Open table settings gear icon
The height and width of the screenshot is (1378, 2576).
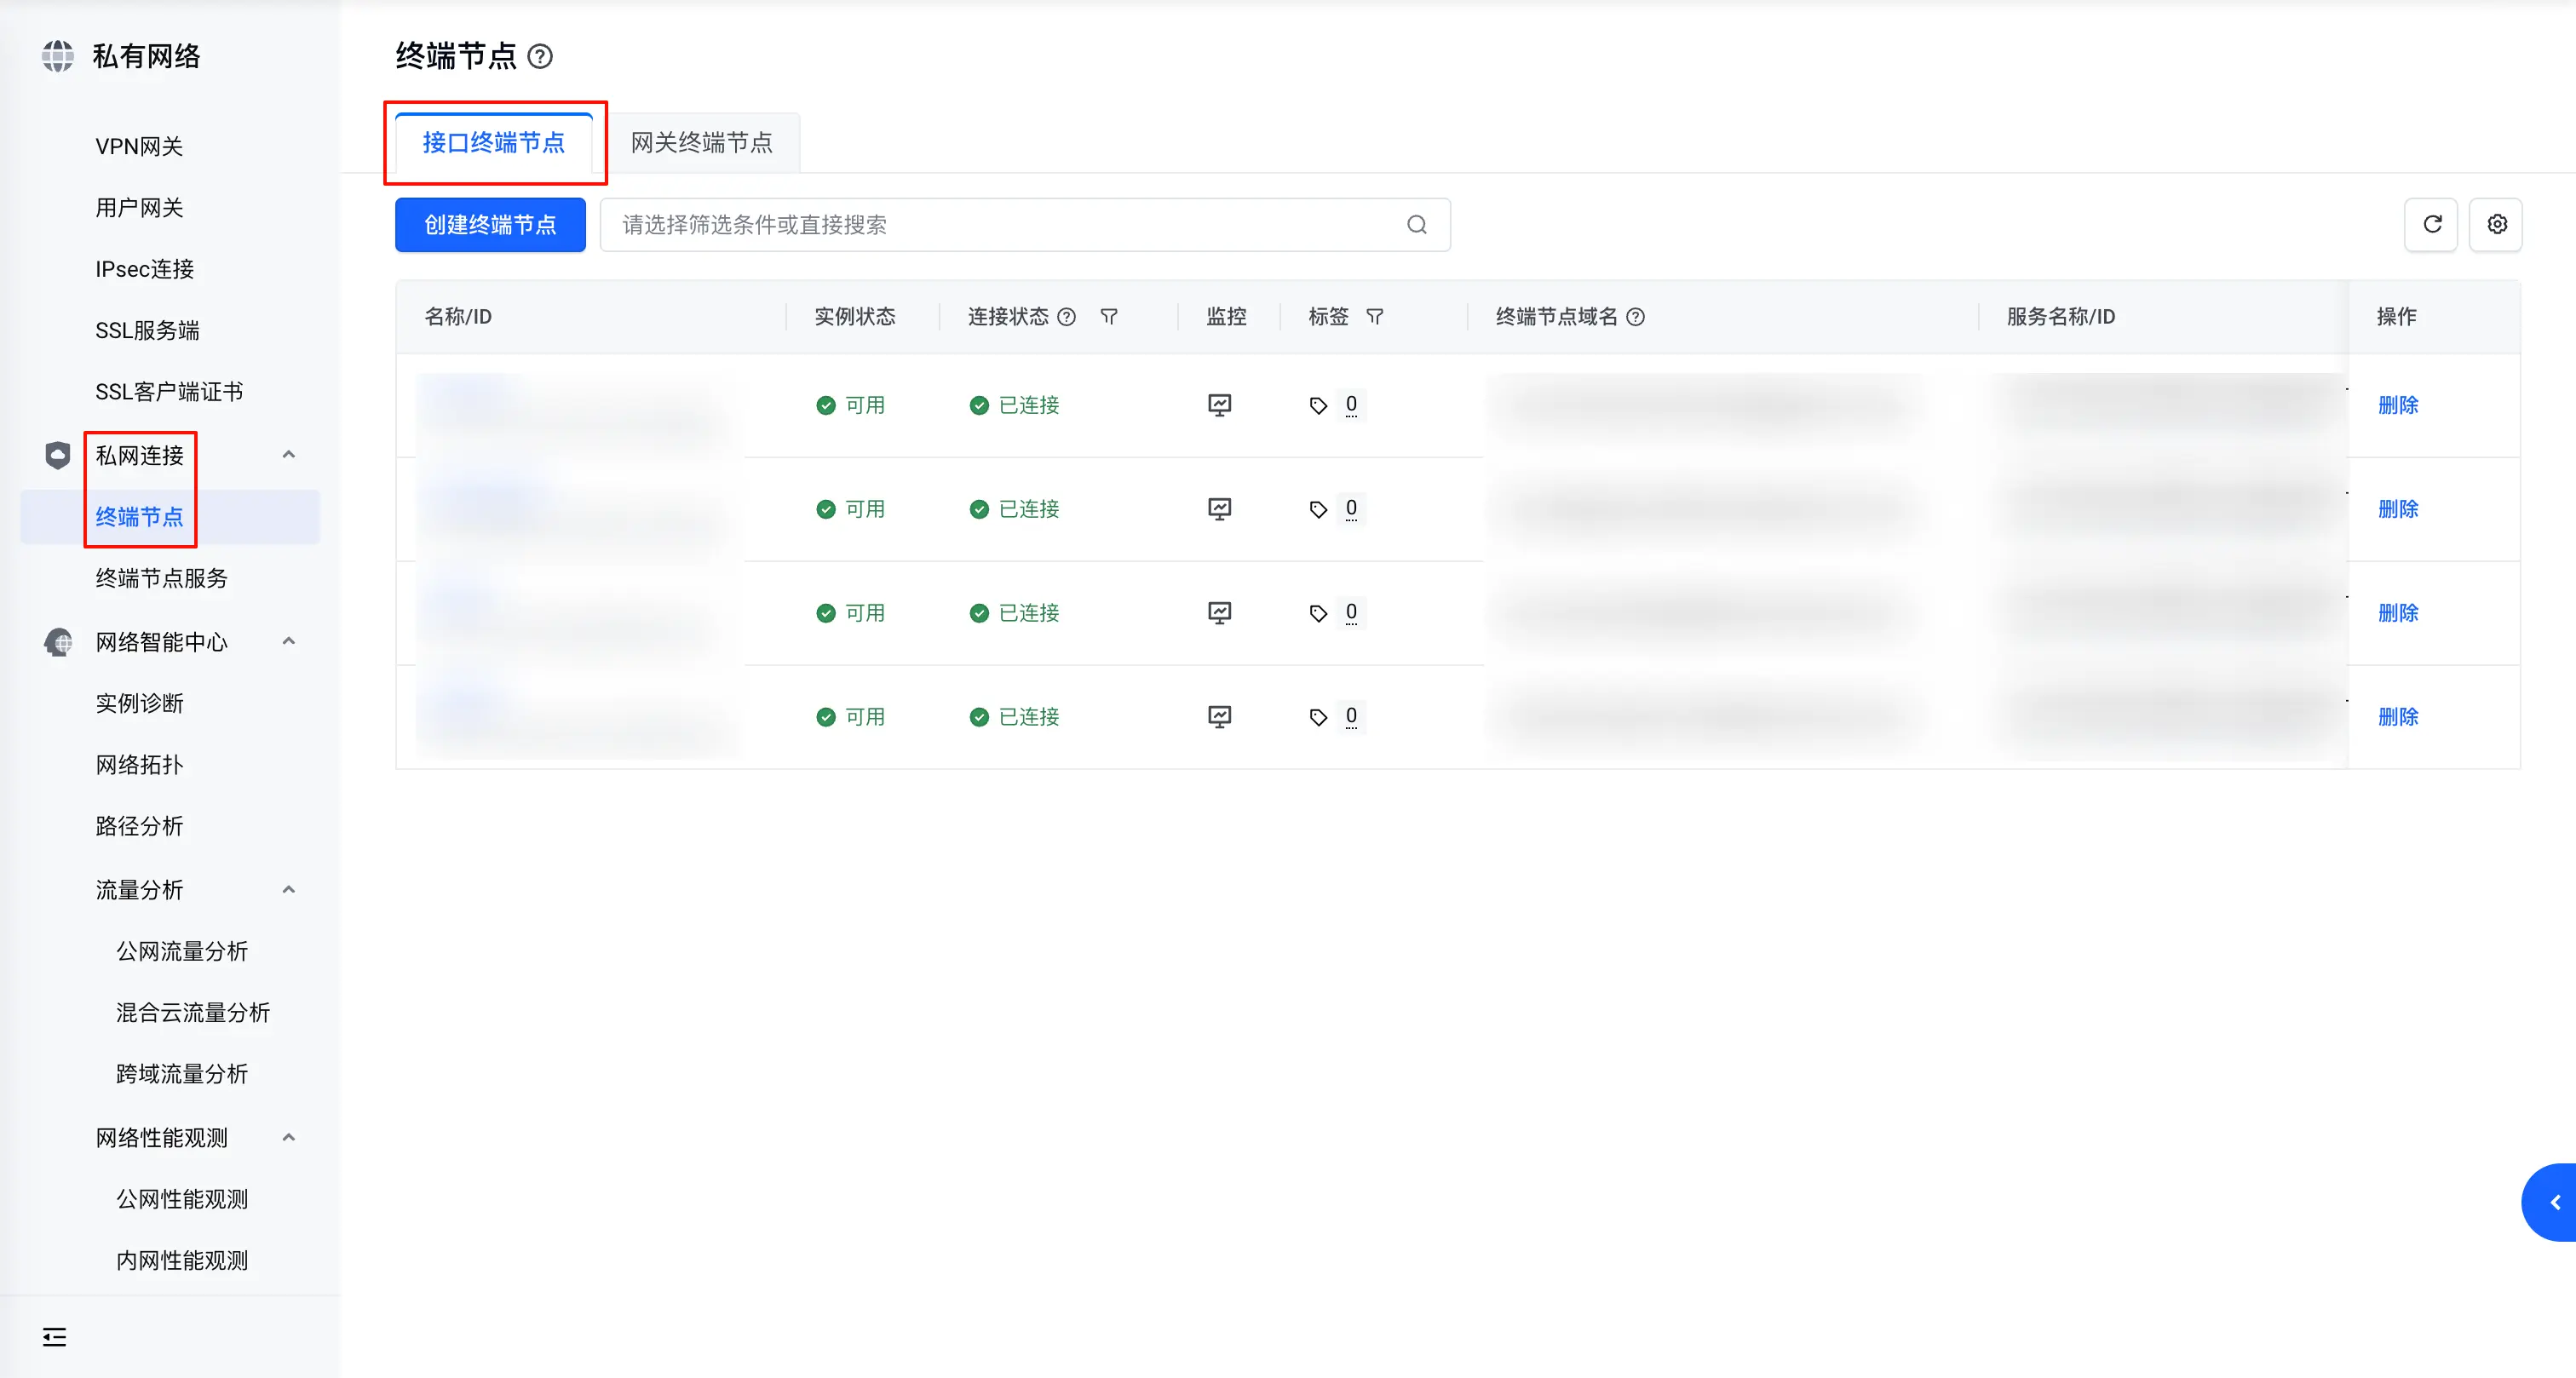[2496, 224]
